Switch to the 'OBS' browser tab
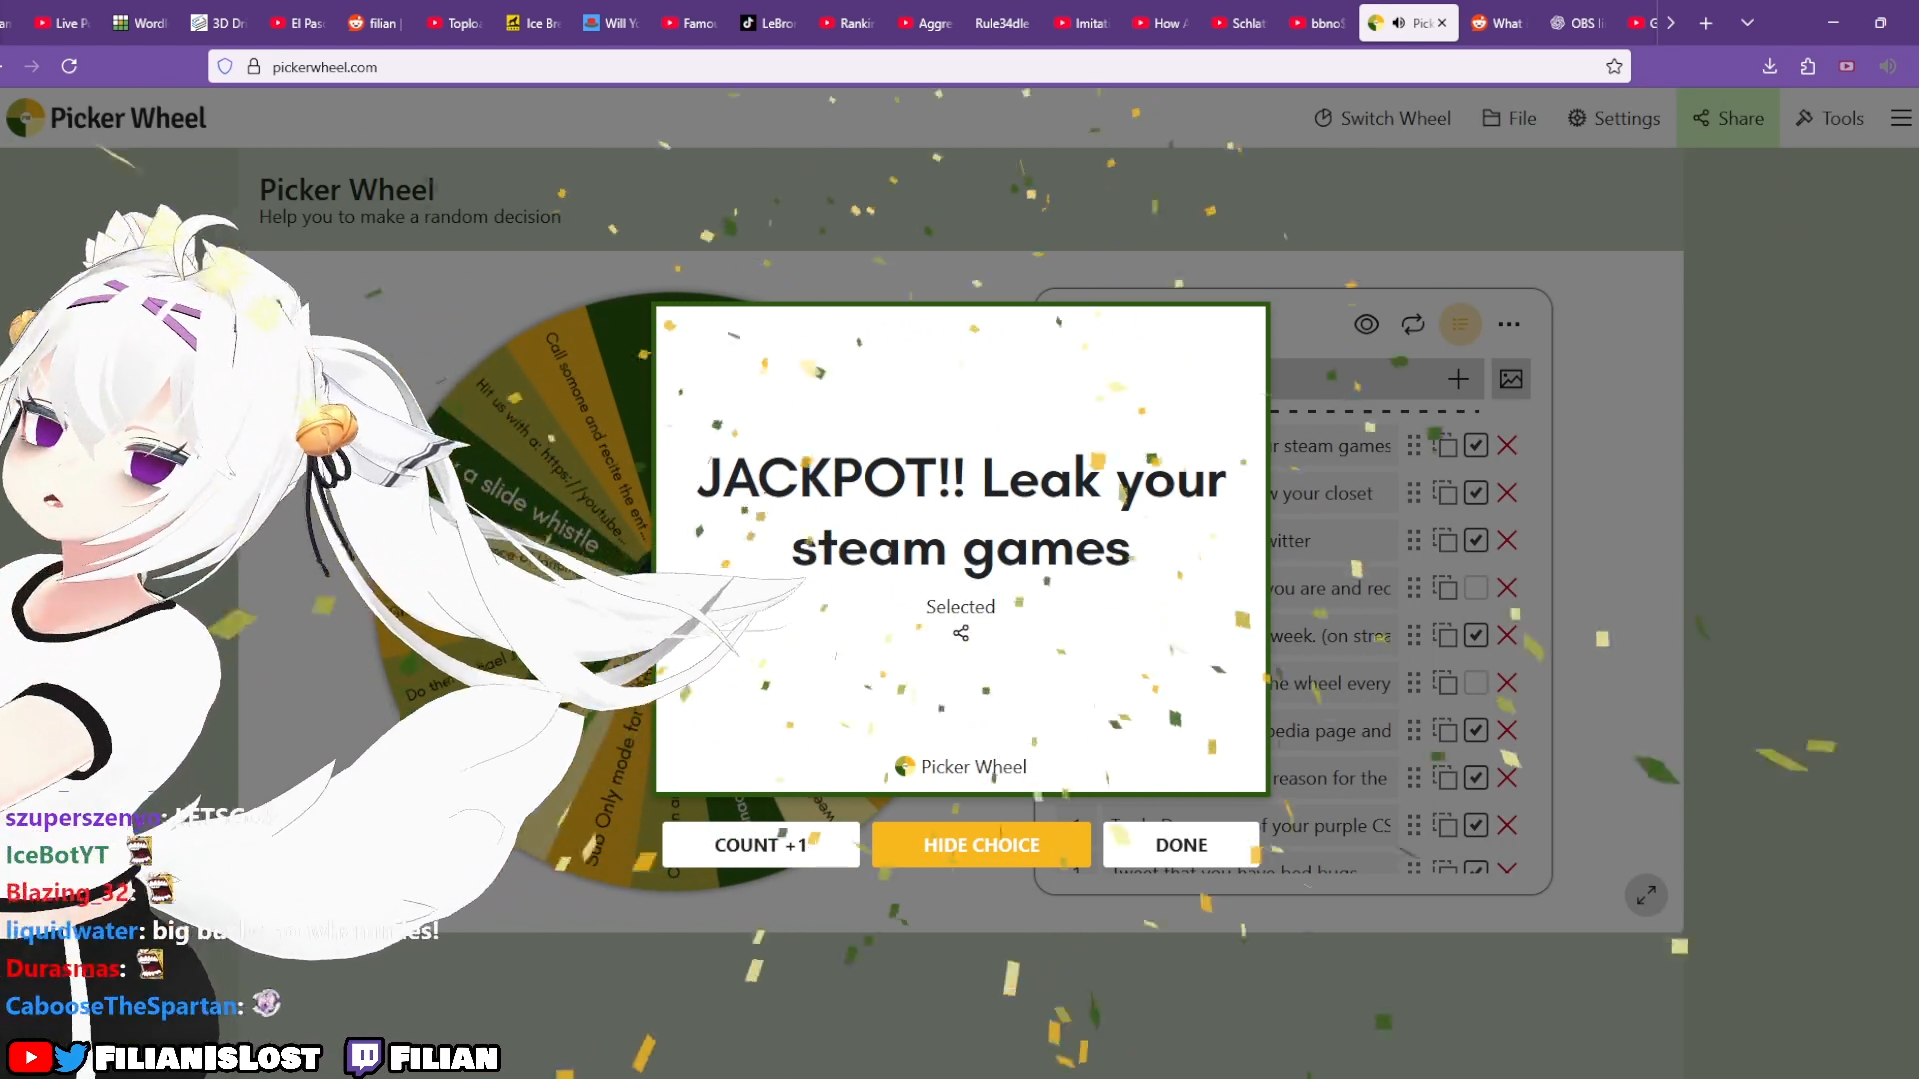The image size is (1919, 1079). click(x=1577, y=23)
